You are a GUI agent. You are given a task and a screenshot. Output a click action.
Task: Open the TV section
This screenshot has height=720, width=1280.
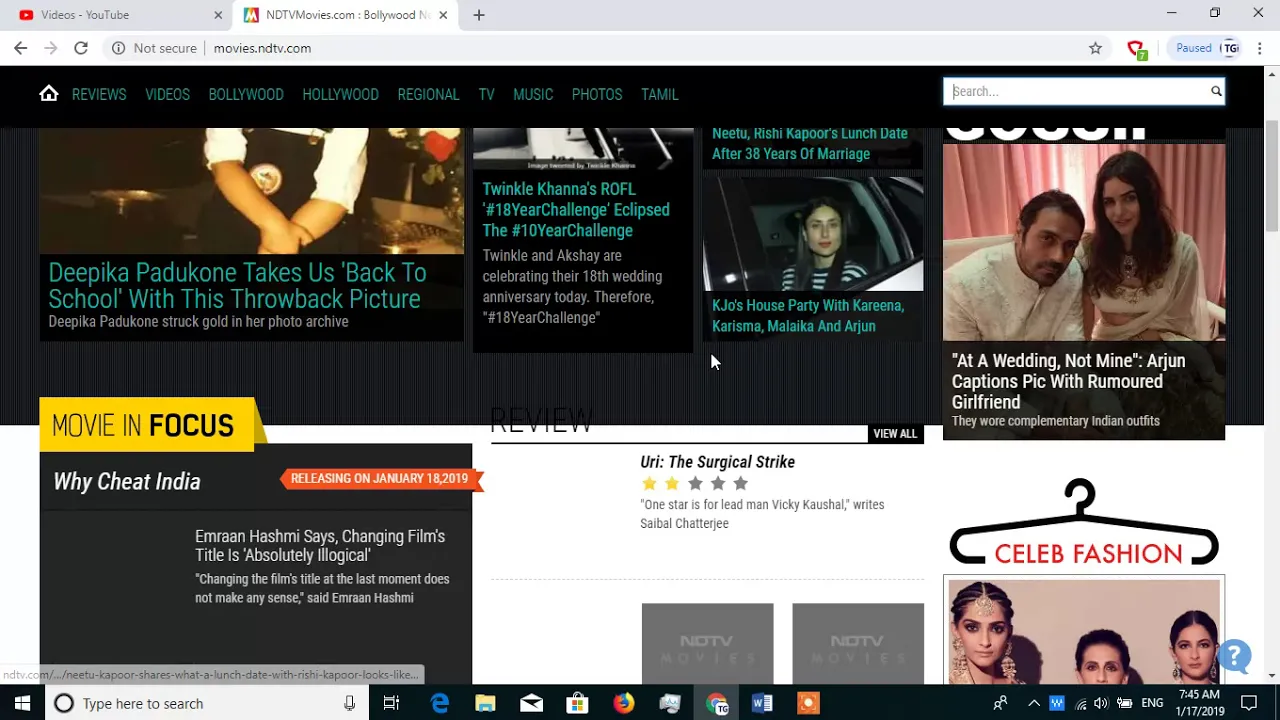(x=486, y=94)
